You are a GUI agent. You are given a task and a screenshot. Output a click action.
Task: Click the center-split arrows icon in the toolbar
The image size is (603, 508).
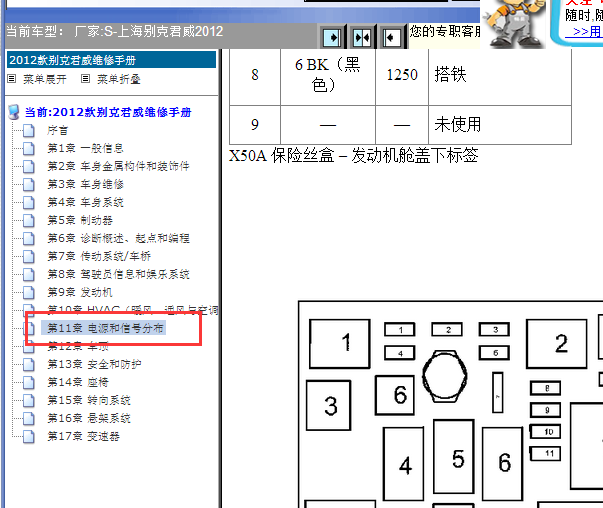click(362, 37)
